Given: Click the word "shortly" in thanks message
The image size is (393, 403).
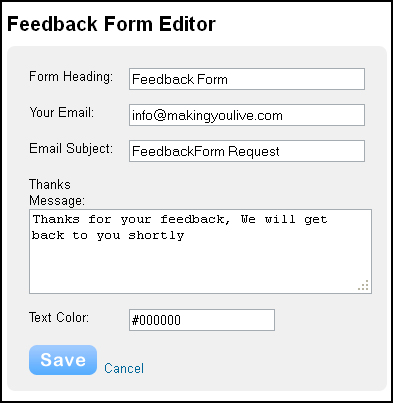Looking at the screenshot, I should 156,236.
